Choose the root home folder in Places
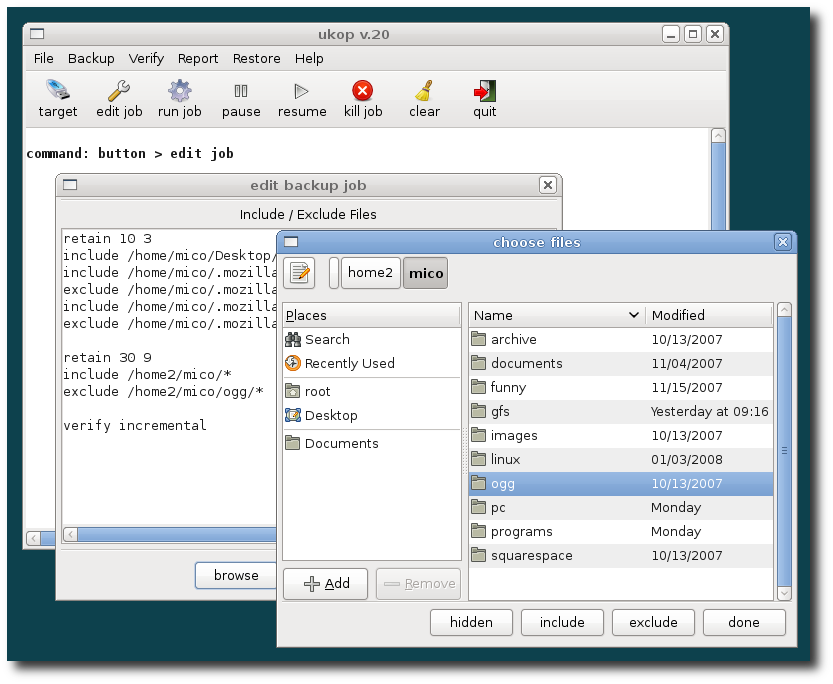Image resolution: width=833 pixels, height=684 pixels. pos(293,391)
